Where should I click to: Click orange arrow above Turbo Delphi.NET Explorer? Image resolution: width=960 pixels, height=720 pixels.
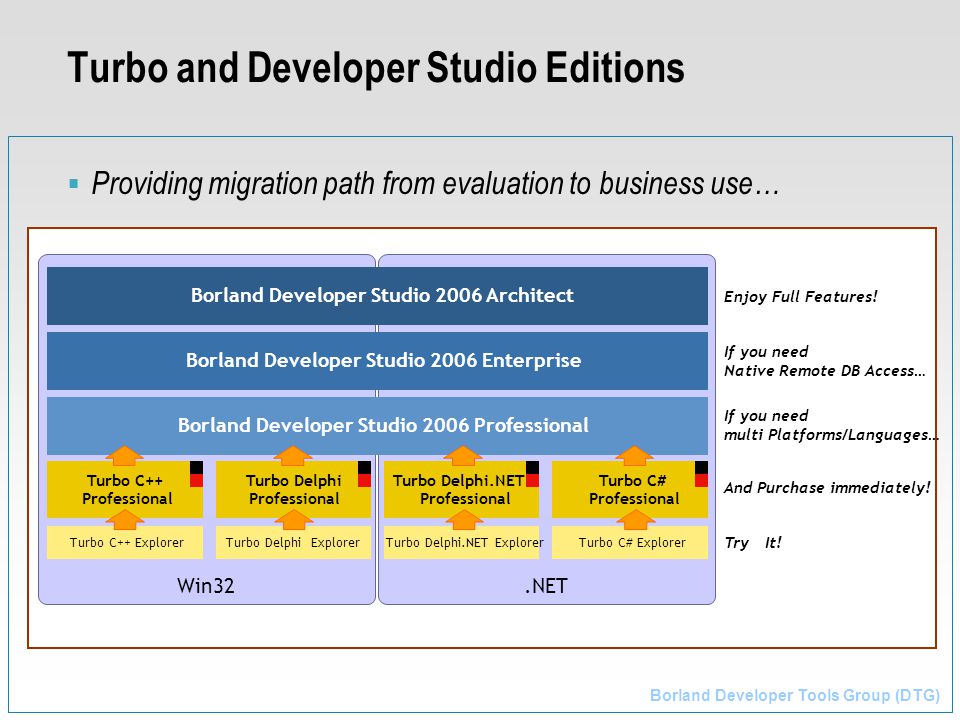463,520
